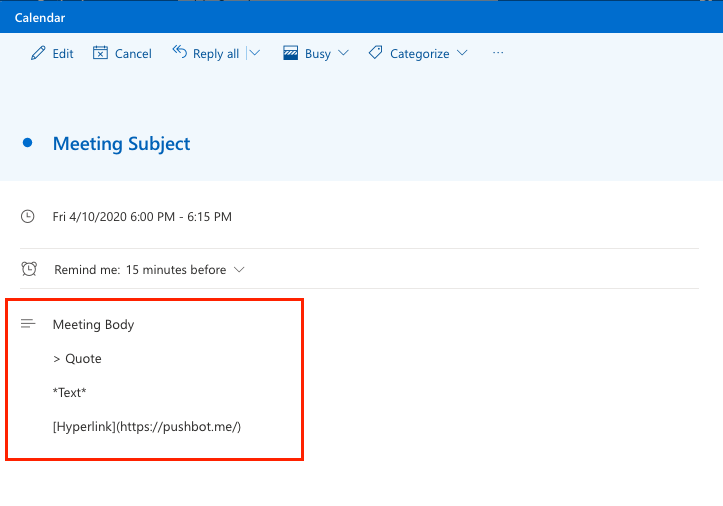Open the 15 minutes before reminder dropdown

coord(185,270)
